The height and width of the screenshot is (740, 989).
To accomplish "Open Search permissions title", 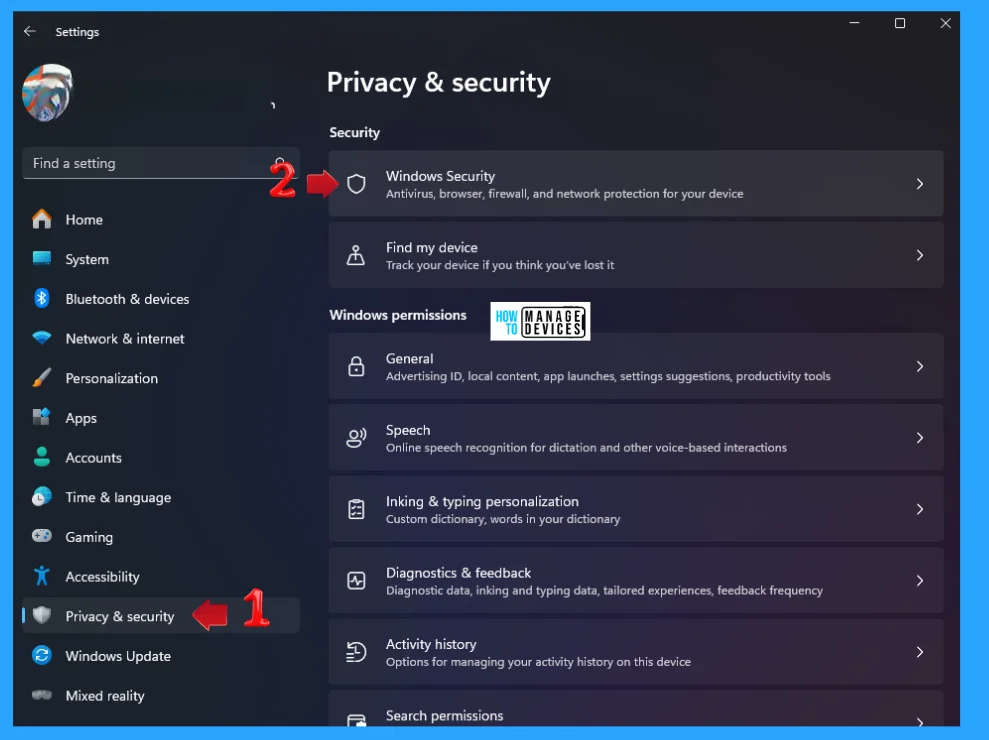I will 445,715.
